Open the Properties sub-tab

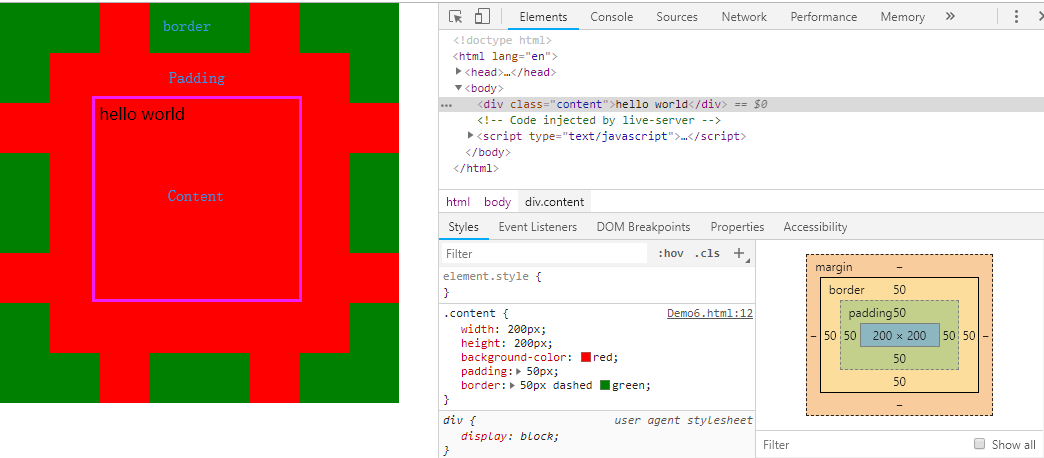tap(737, 226)
